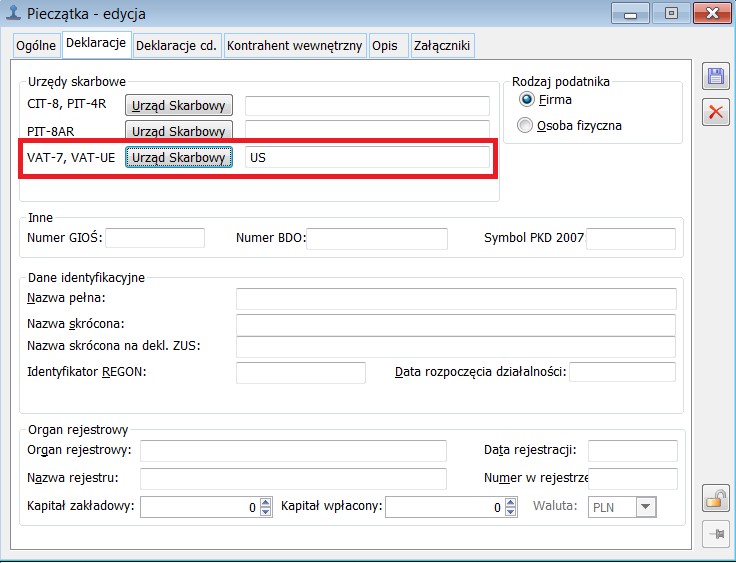Open the Waluta PLN dropdown
The image size is (736, 563).
click(x=646, y=507)
